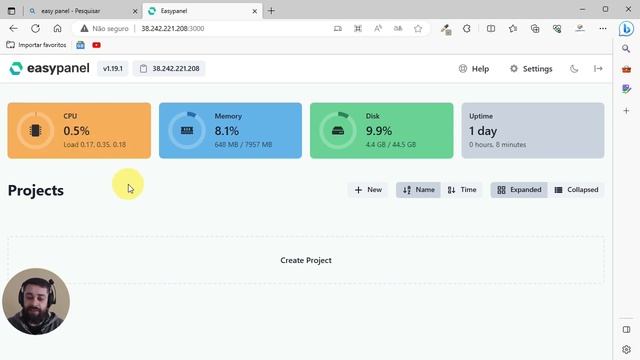
Task: Click the presenter webcam thumbnail
Action: tap(36, 302)
